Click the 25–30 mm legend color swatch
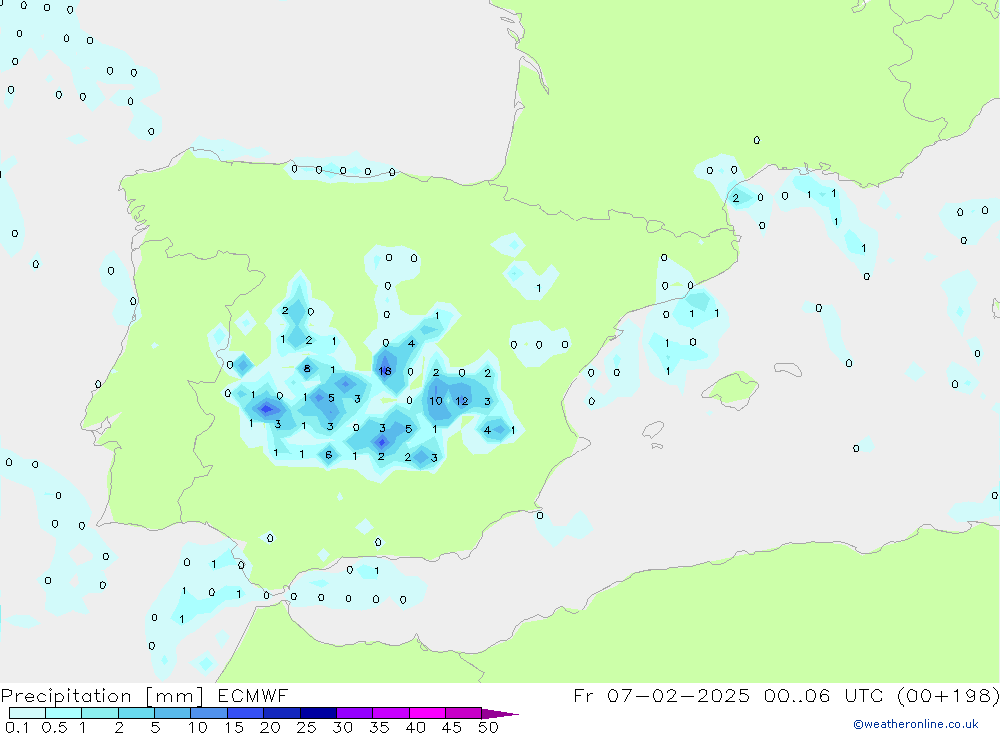Screen dimensions: 1000x733 318,713
